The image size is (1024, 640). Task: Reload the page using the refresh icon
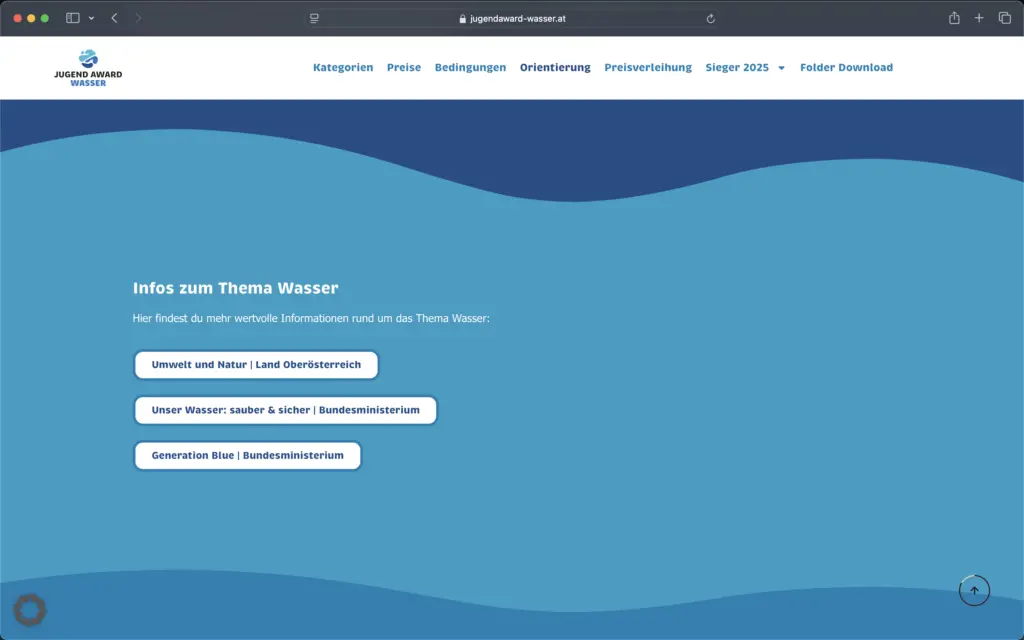(710, 17)
